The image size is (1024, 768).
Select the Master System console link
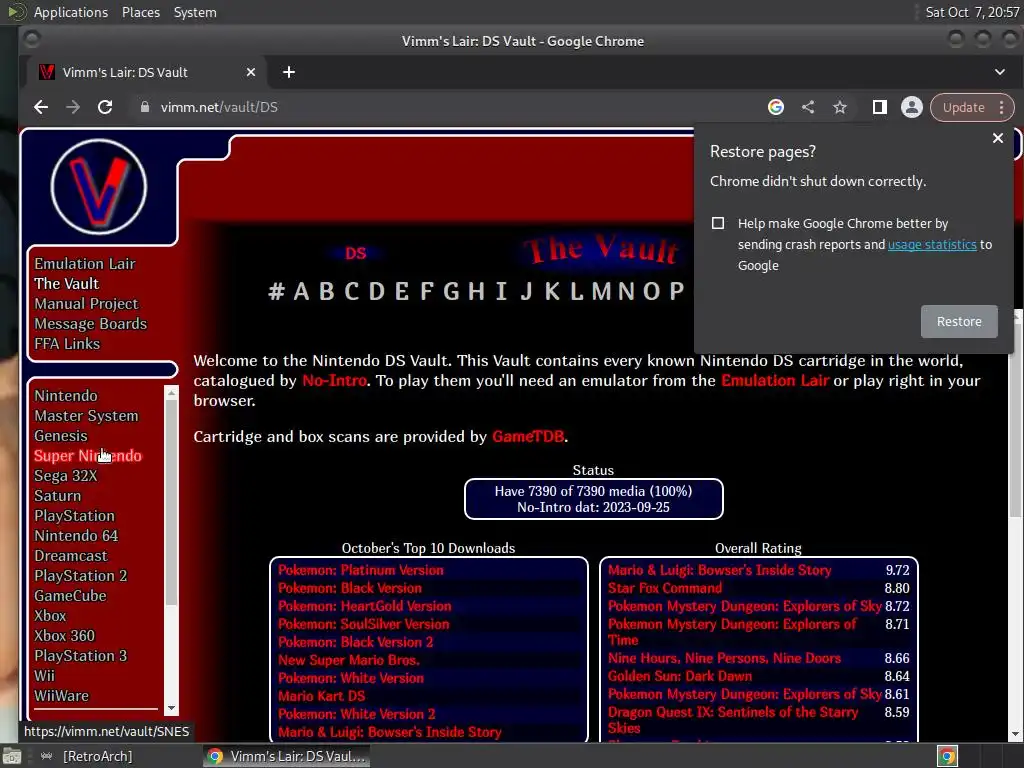[86, 415]
